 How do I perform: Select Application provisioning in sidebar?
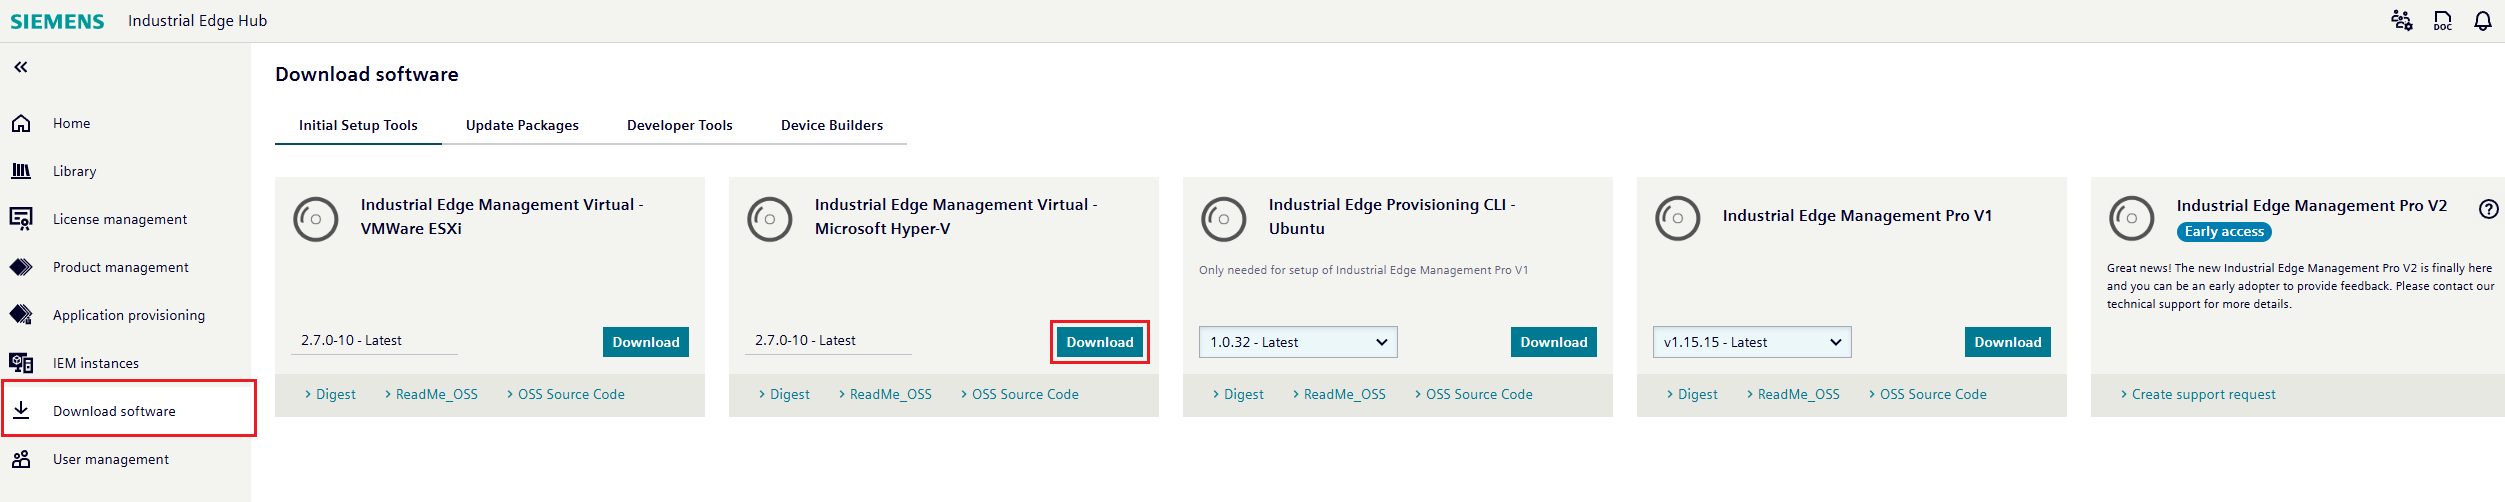[x=128, y=315]
